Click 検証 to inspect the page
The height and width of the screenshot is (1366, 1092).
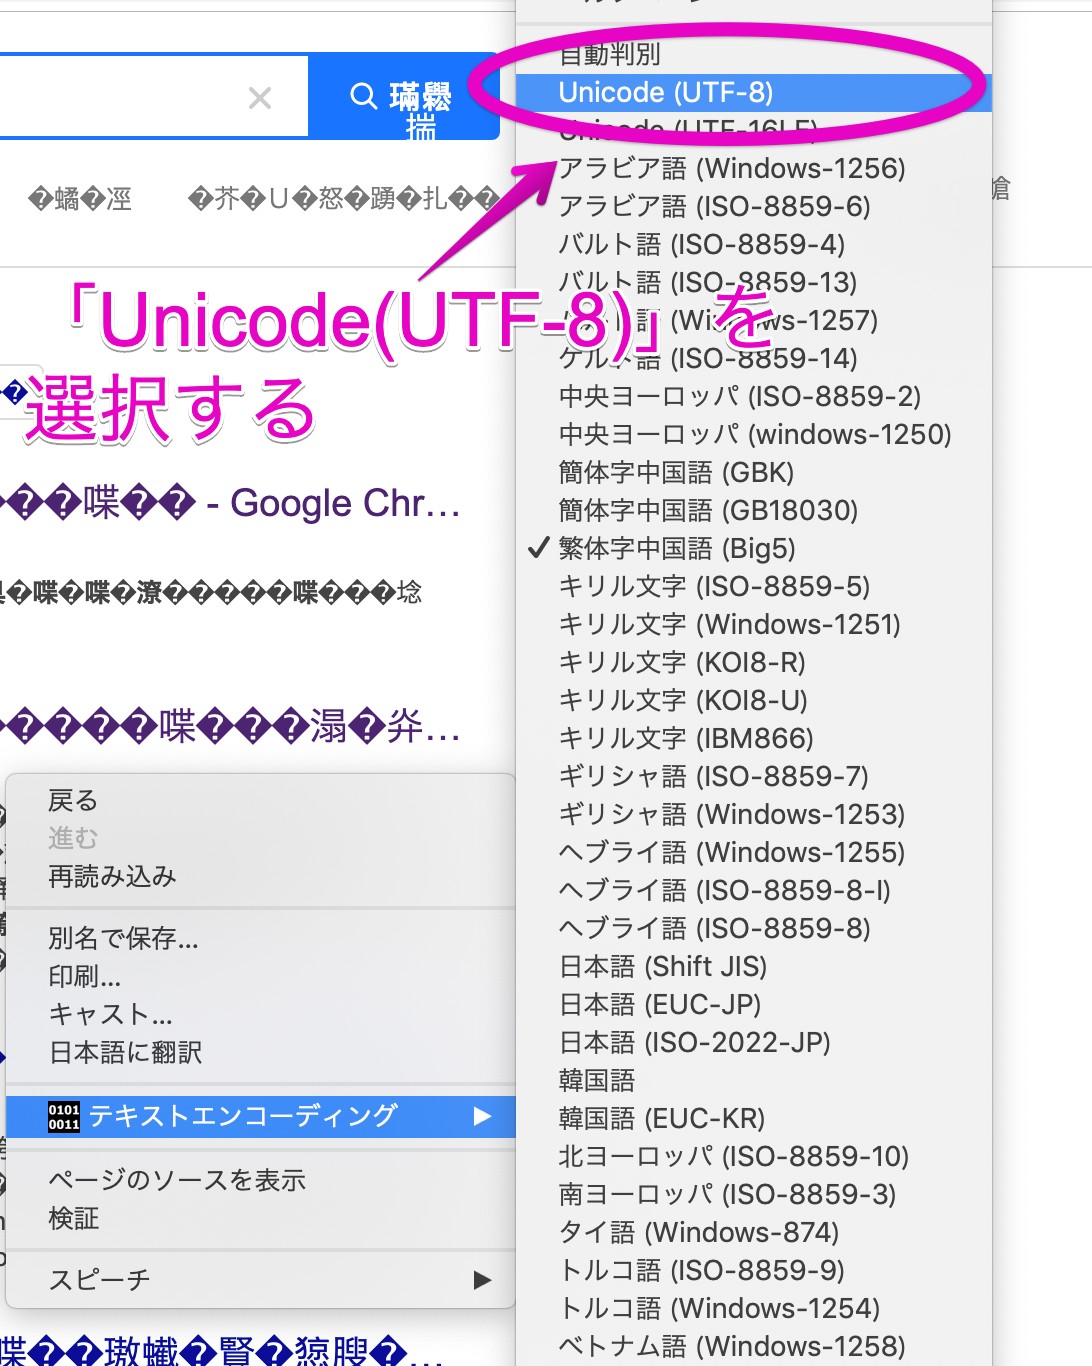[x=74, y=1218]
